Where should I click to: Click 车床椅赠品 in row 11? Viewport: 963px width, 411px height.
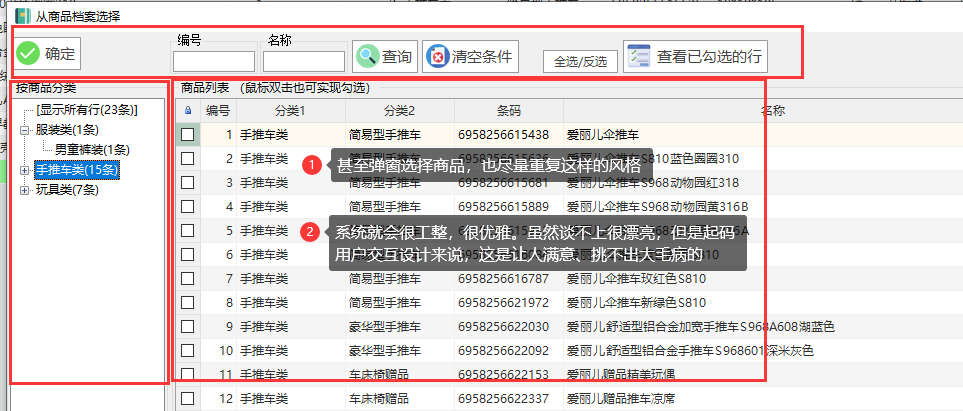379,374
